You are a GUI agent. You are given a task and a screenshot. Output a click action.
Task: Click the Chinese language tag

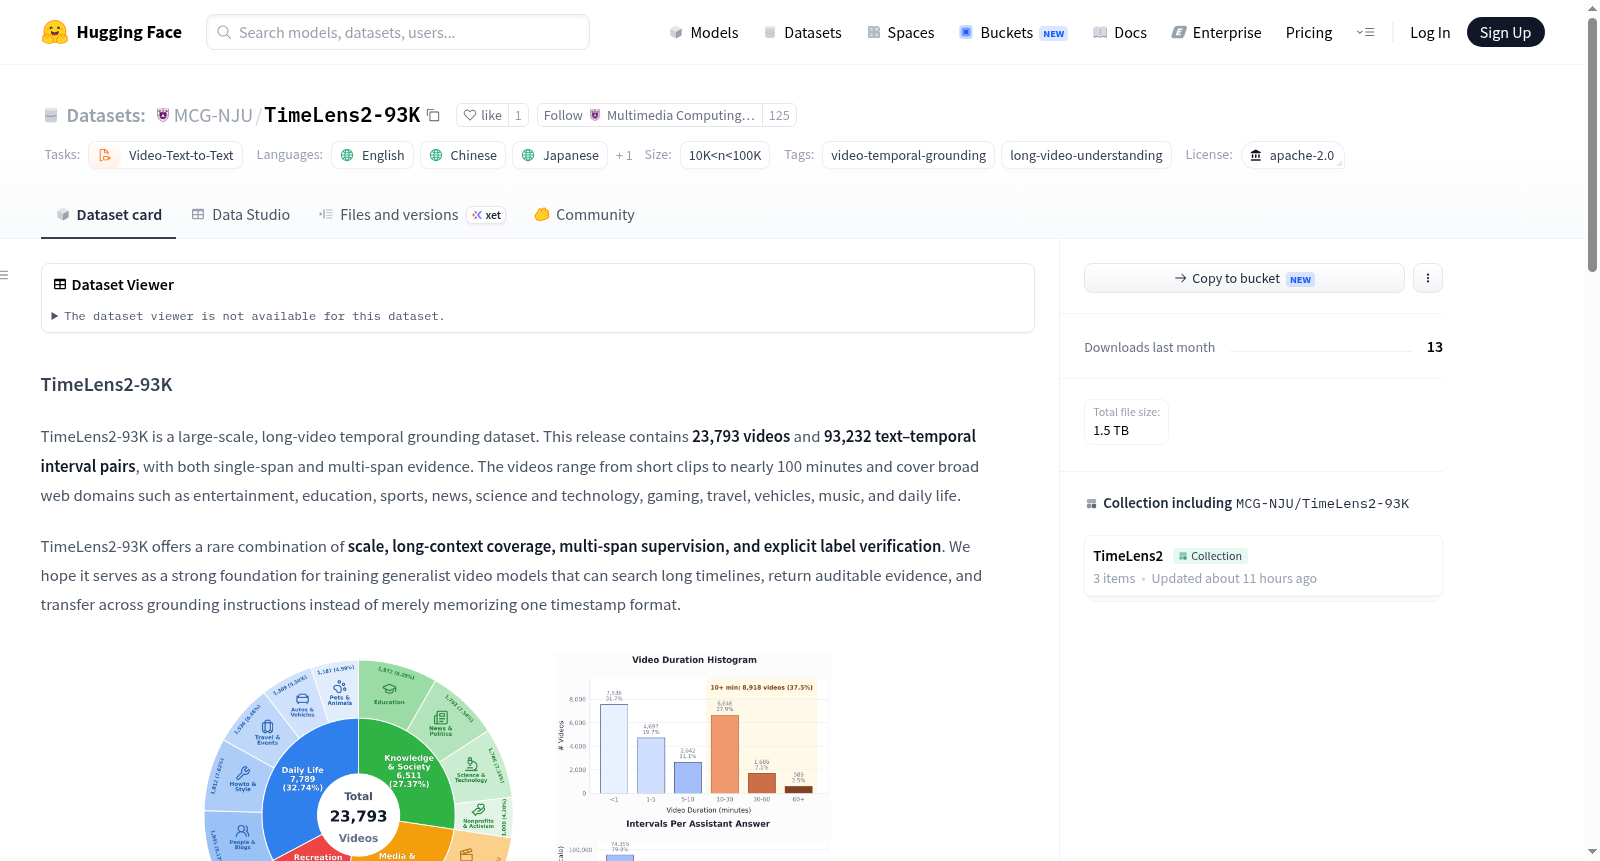[463, 155]
